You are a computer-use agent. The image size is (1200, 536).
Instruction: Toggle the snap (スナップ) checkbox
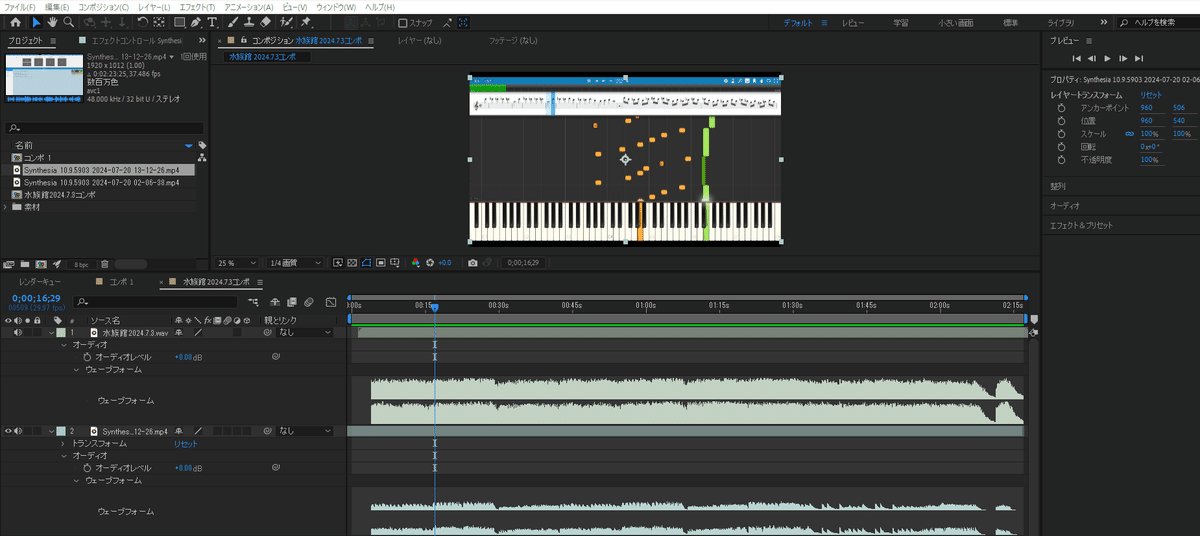pyautogui.click(x=402, y=22)
